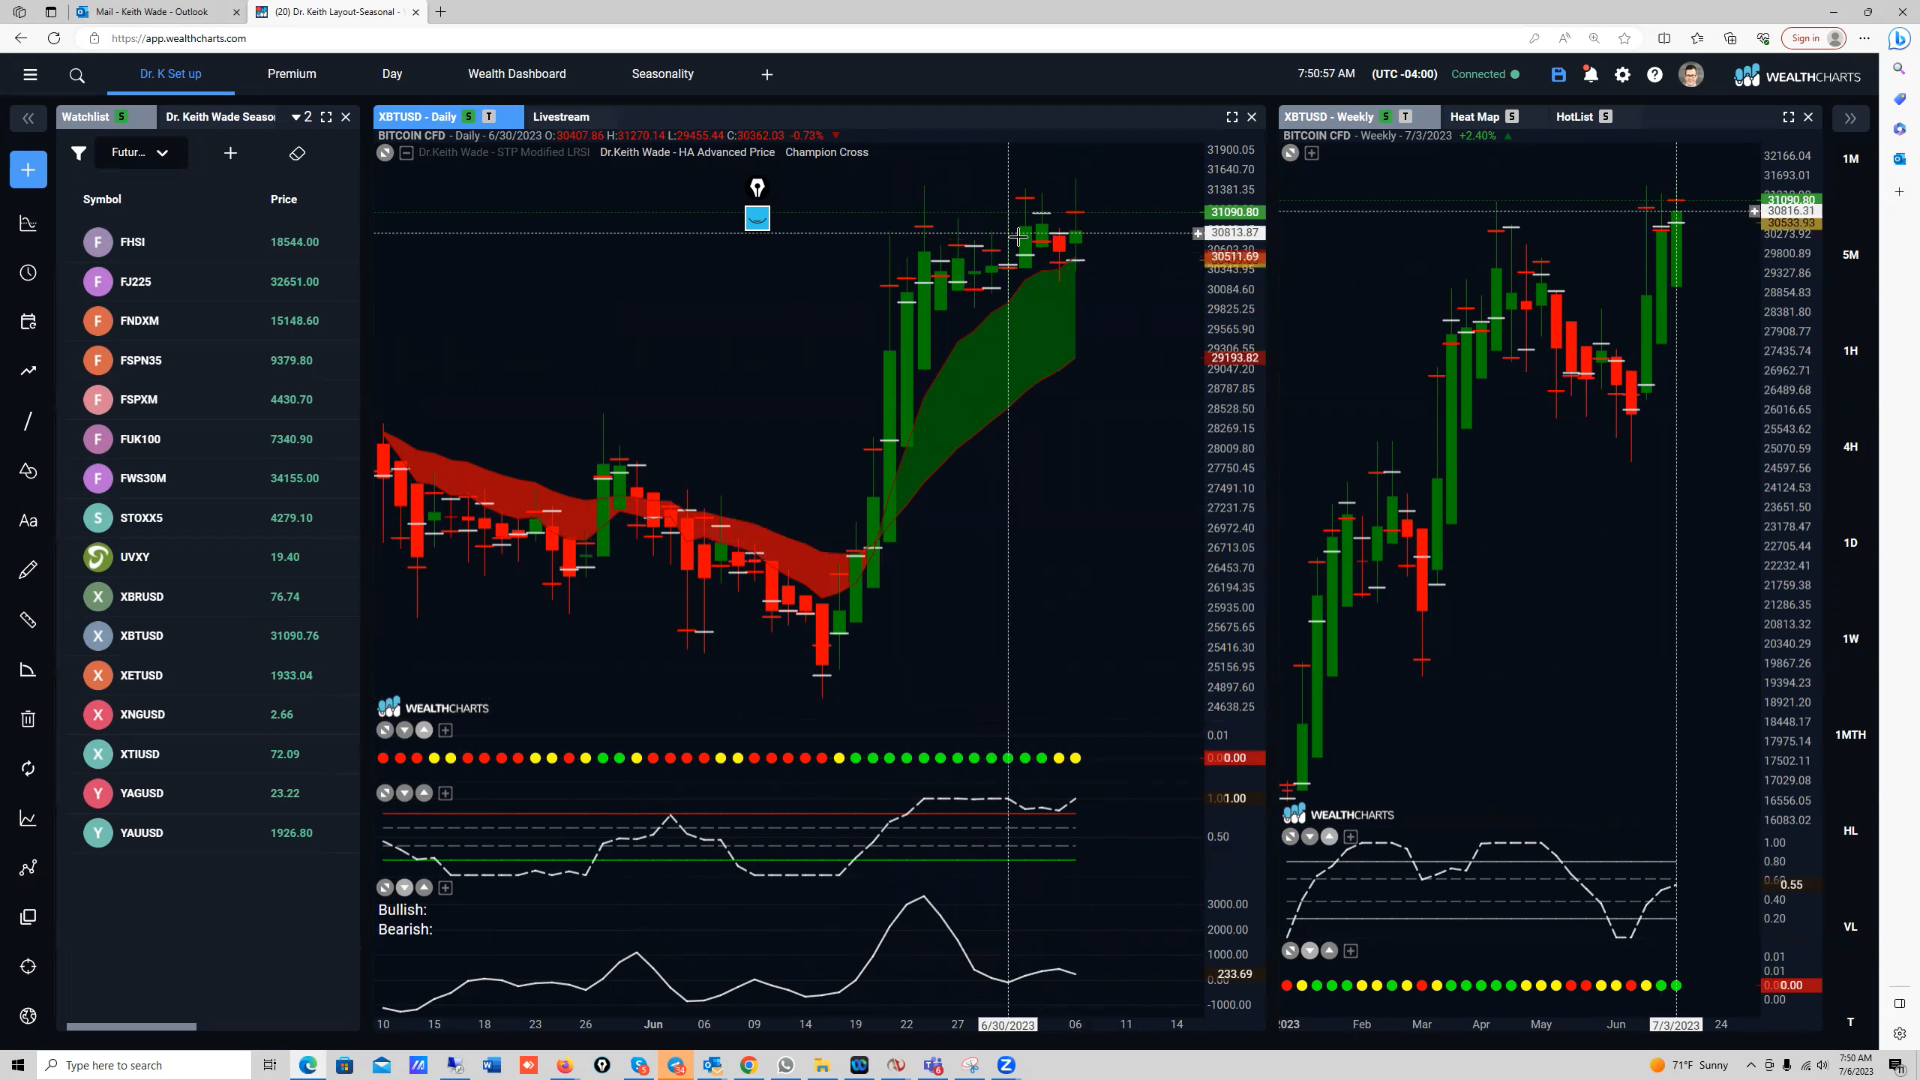Maximize the XBTUSD Daily chart panel
Viewport: 1920px width, 1080px height.
point(1232,117)
